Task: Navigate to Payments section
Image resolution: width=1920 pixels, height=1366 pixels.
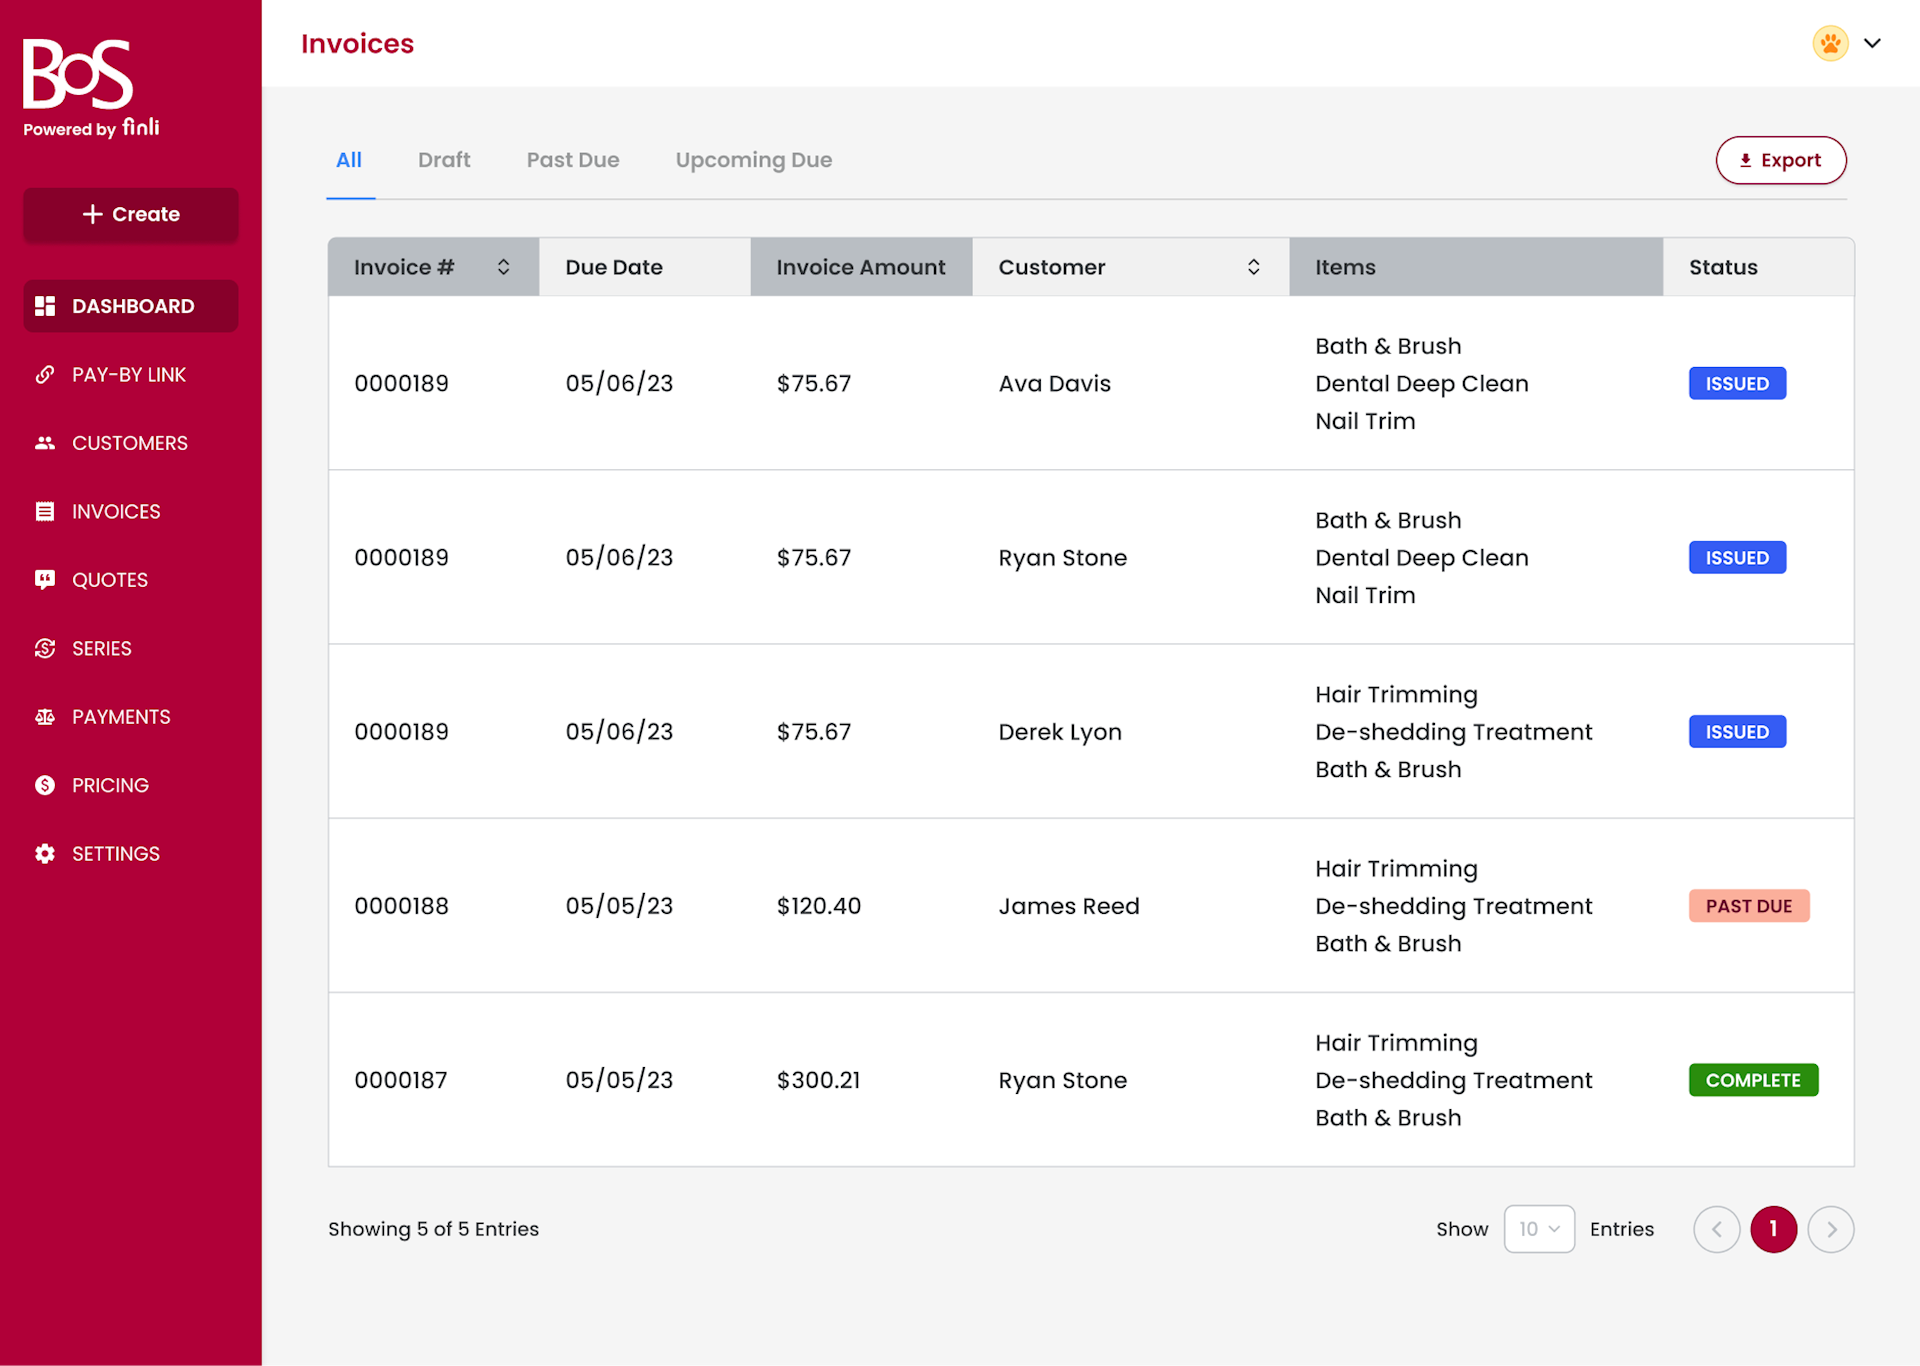Action: (121, 716)
